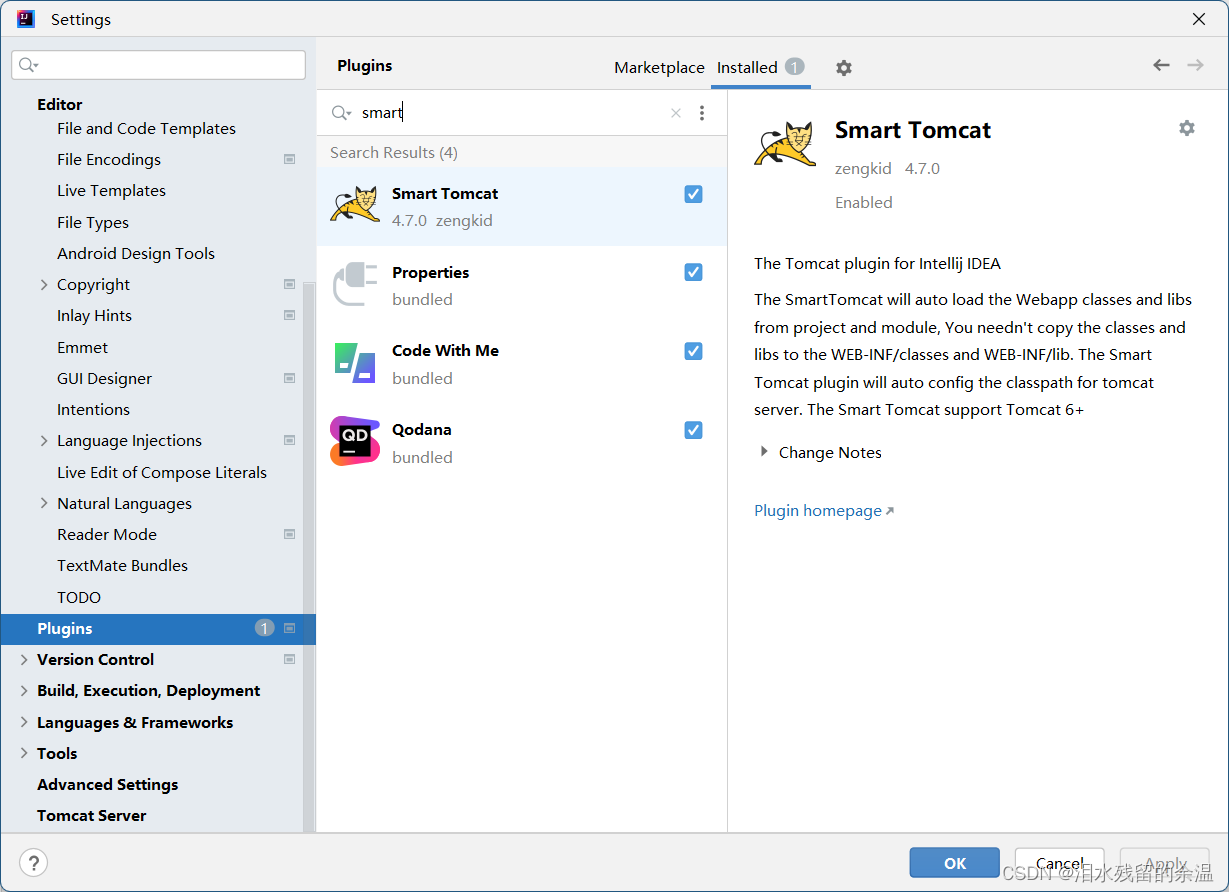
Task: Click the project-level icon beside Reader Mode
Action: click(290, 534)
